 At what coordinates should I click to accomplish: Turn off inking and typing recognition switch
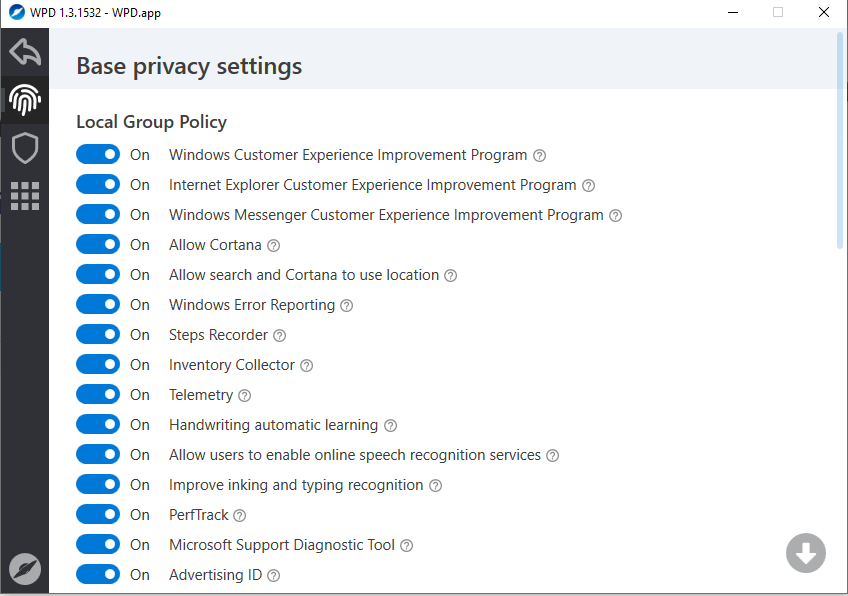[98, 485]
